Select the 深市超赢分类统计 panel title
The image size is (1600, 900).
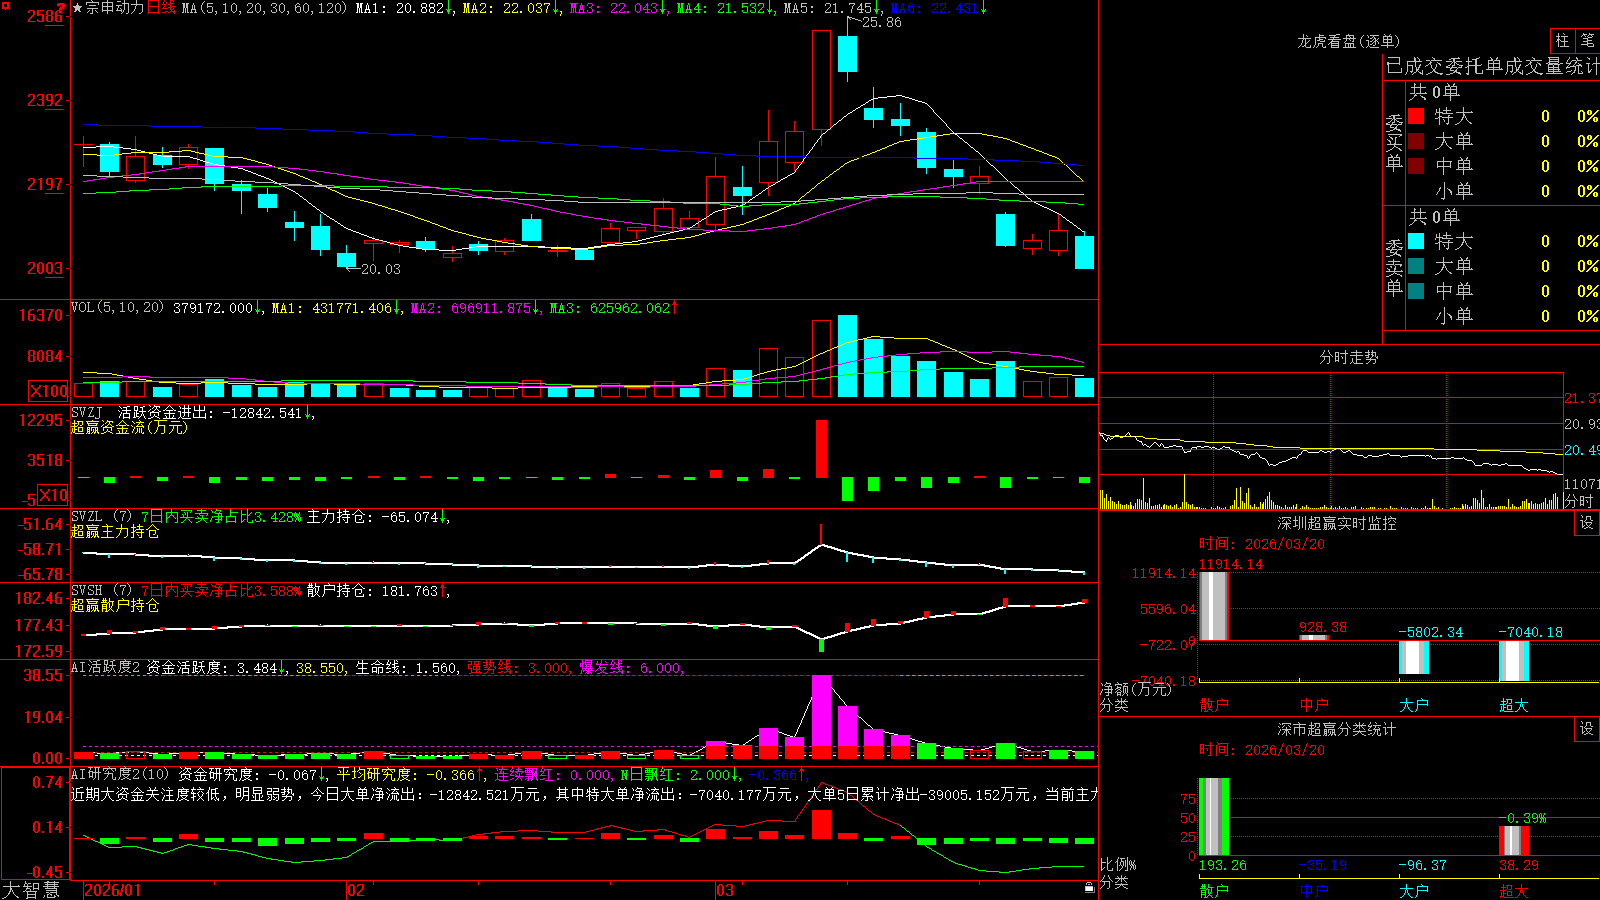(1337, 729)
